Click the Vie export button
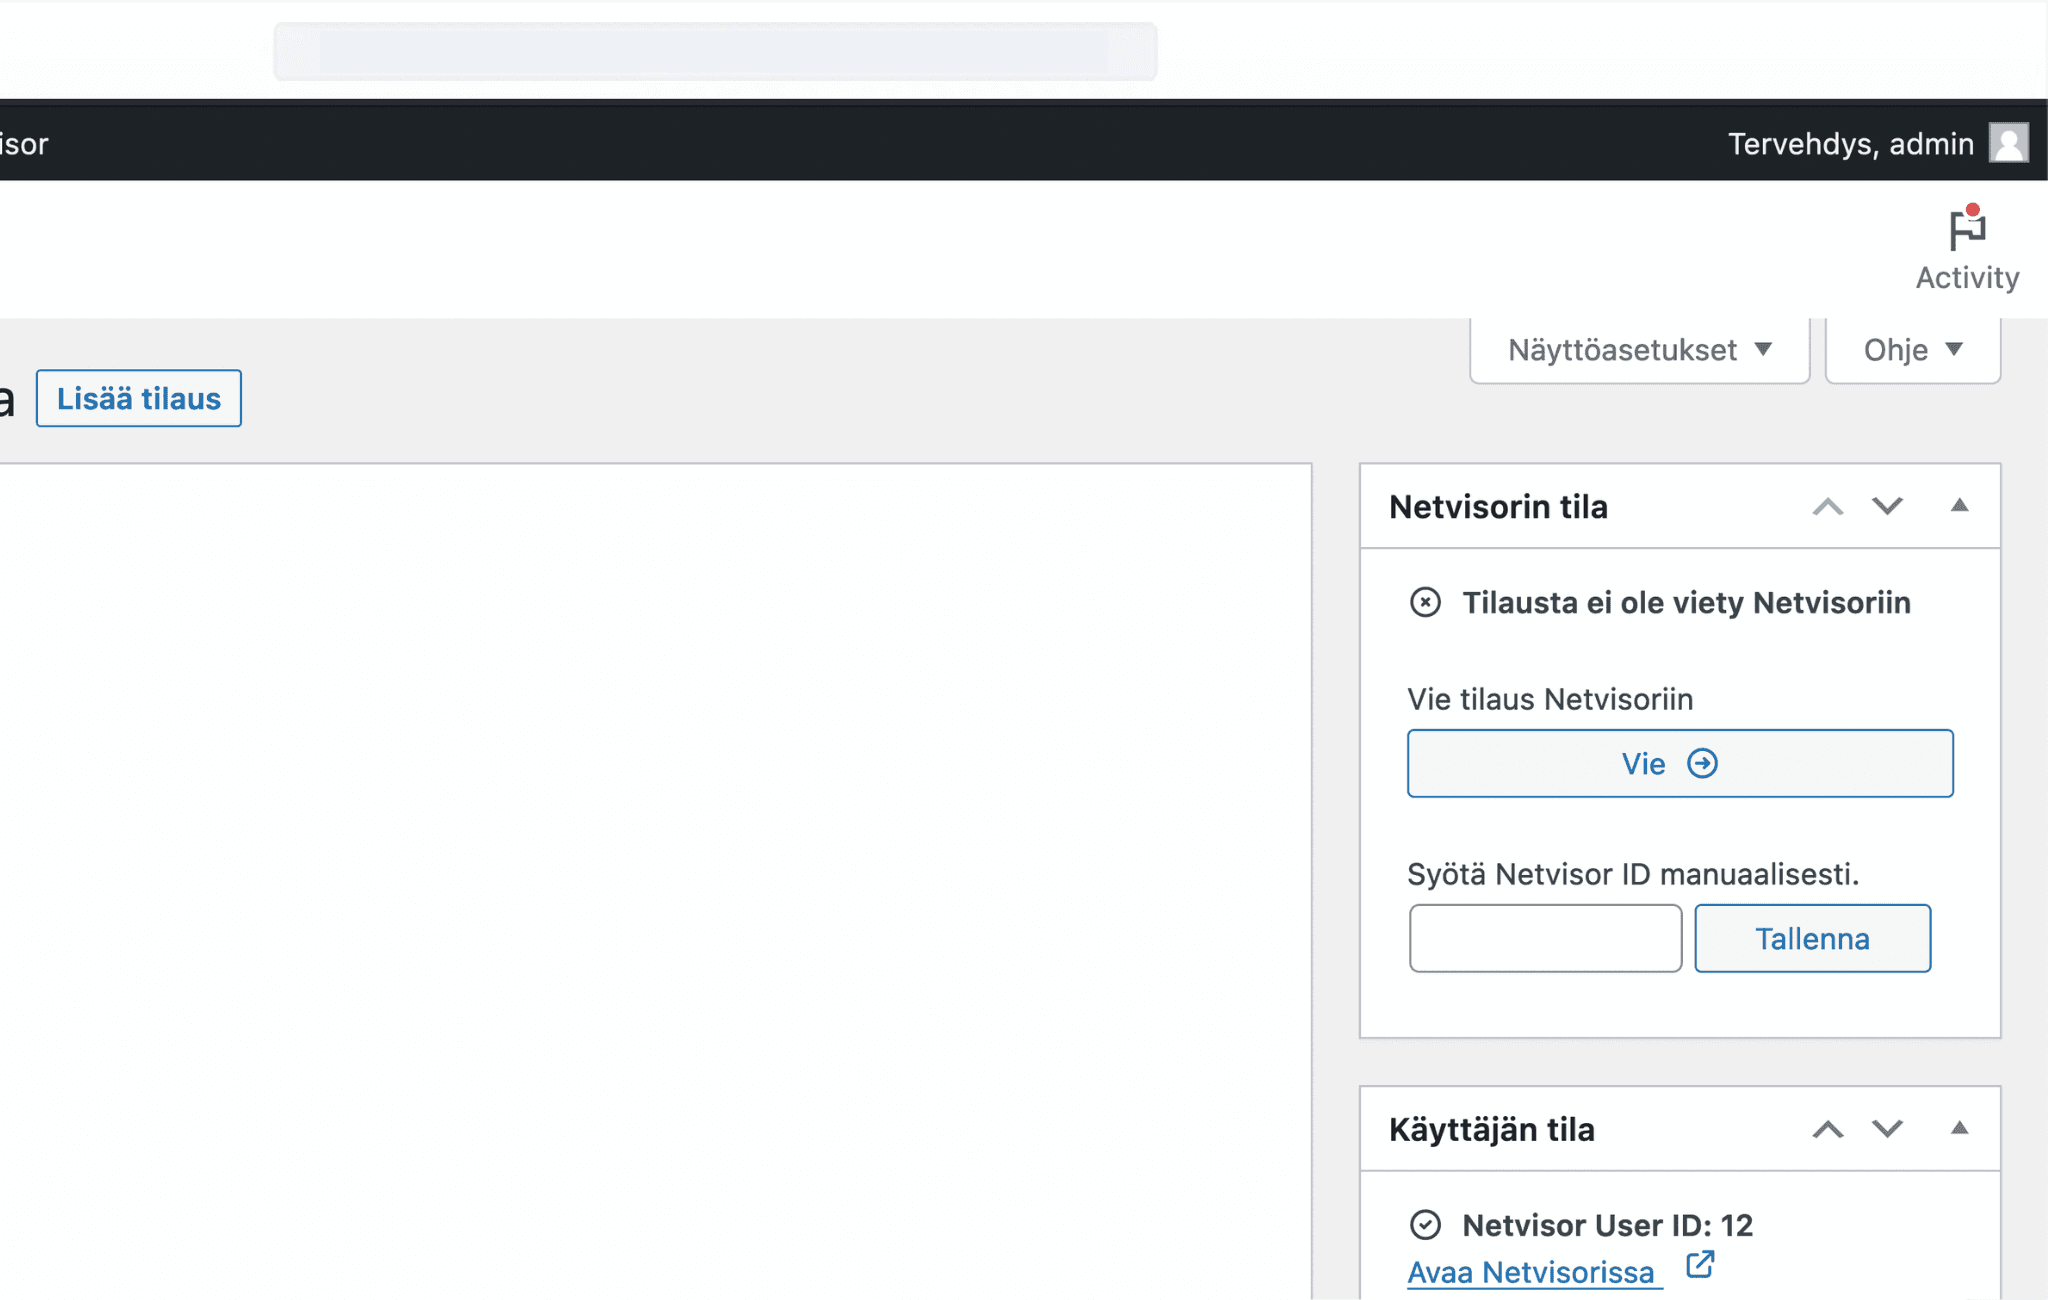The height and width of the screenshot is (1300, 2048). (x=1680, y=763)
